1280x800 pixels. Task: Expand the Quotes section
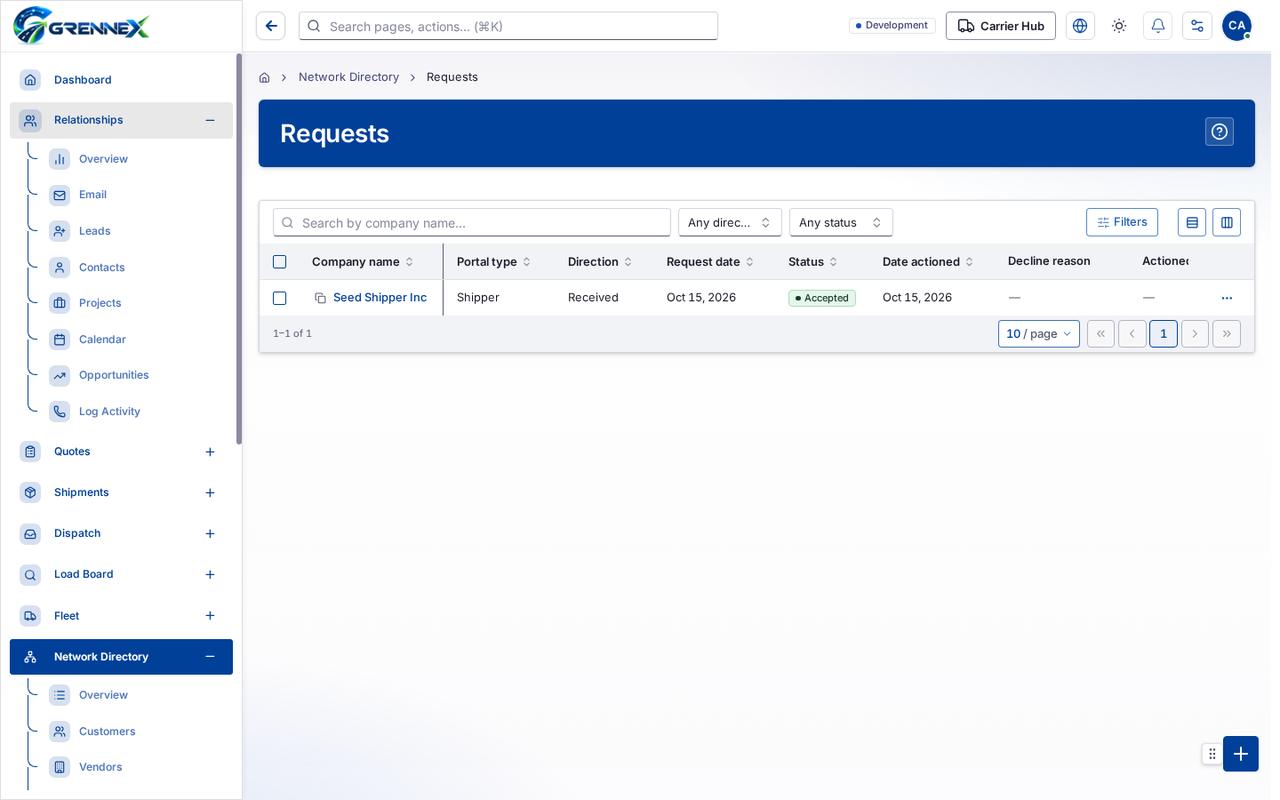tap(210, 452)
